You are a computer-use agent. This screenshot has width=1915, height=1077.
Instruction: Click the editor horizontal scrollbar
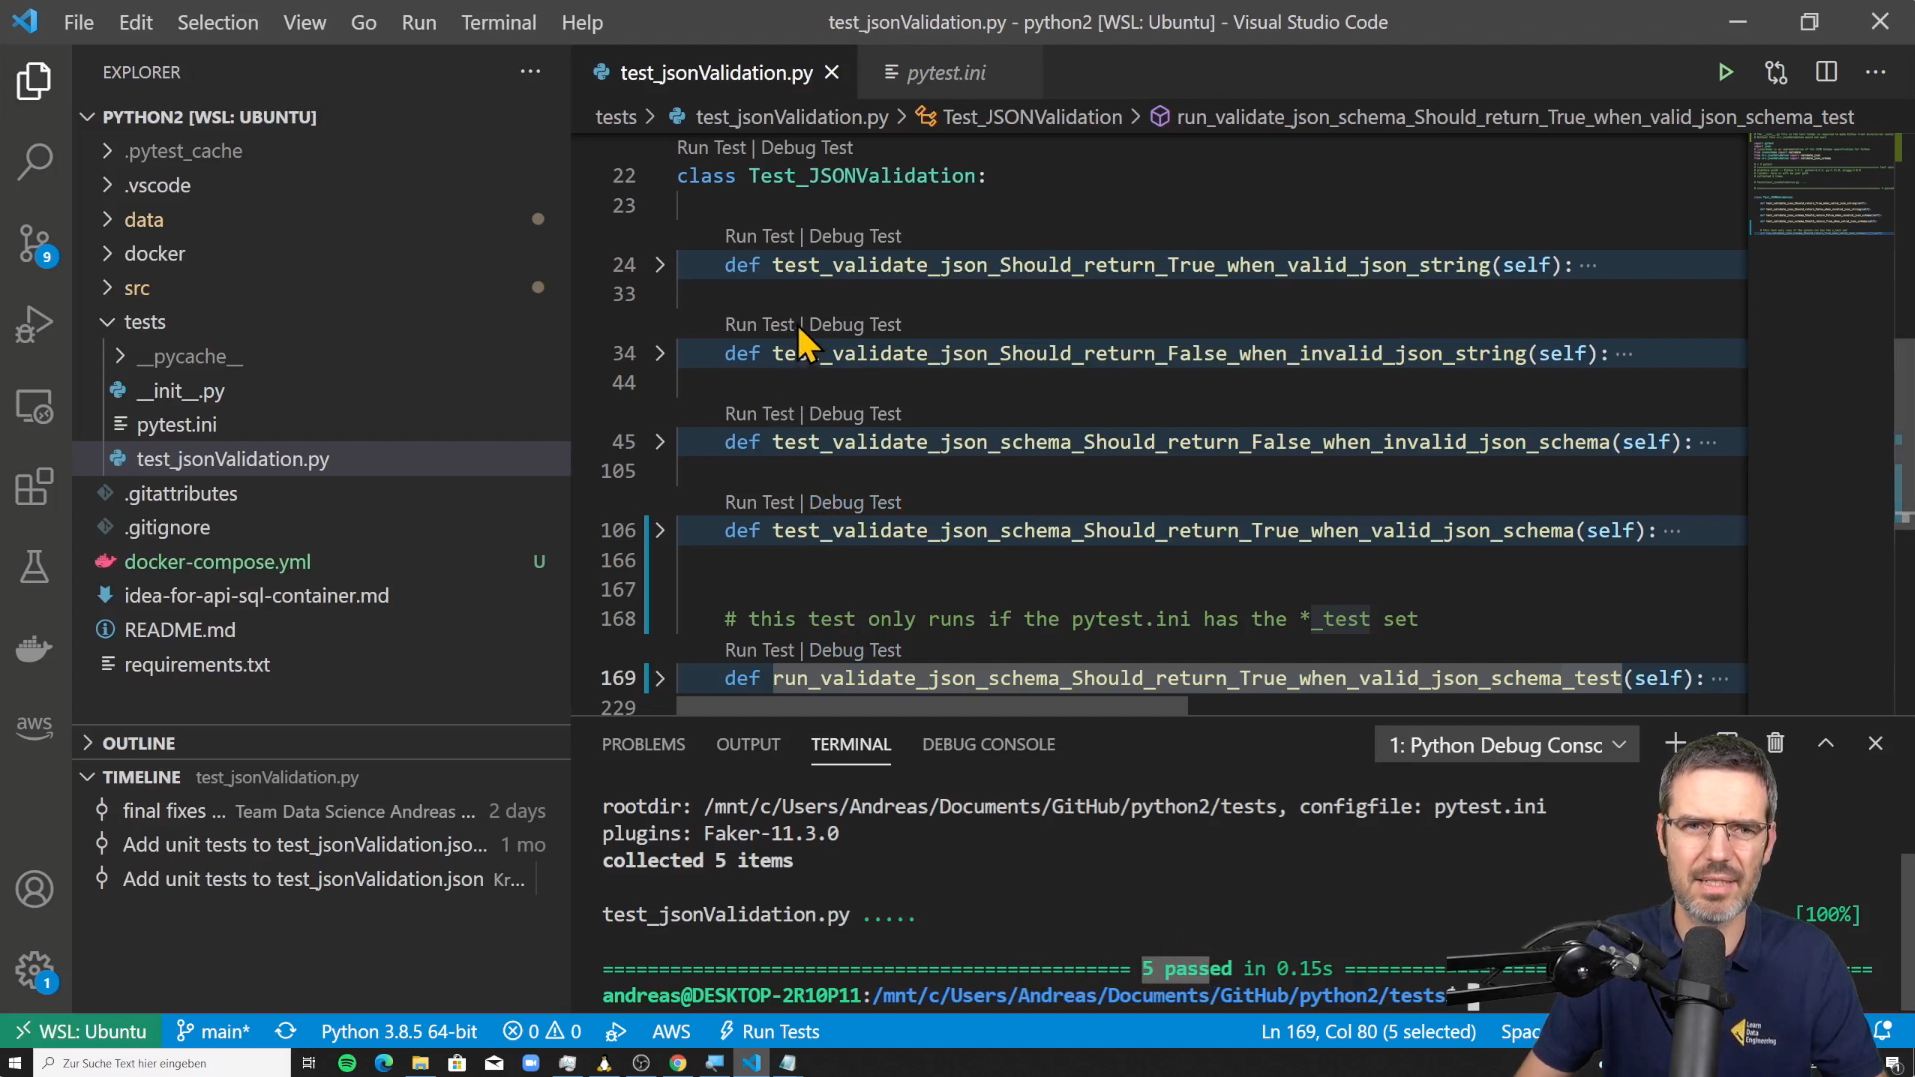click(x=932, y=706)
